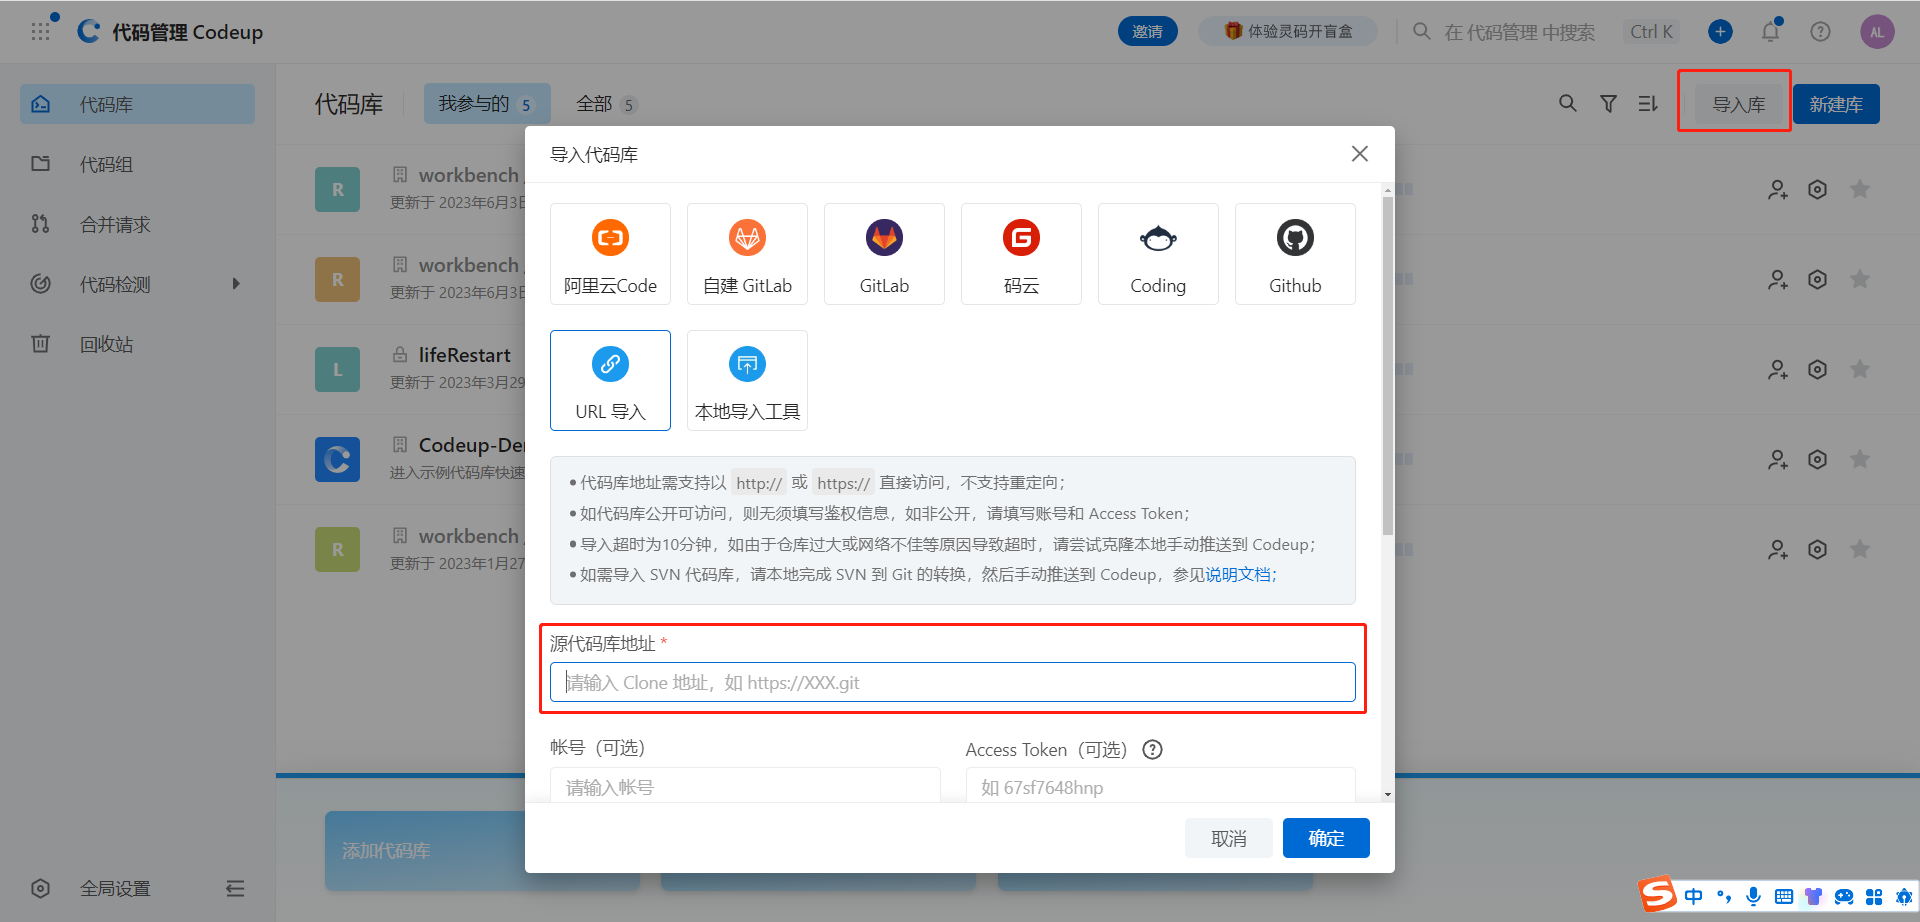The image size is (1920, 922).
Task: Open 全局设置 in the sidebar
Action: click(x=115, y=889)
